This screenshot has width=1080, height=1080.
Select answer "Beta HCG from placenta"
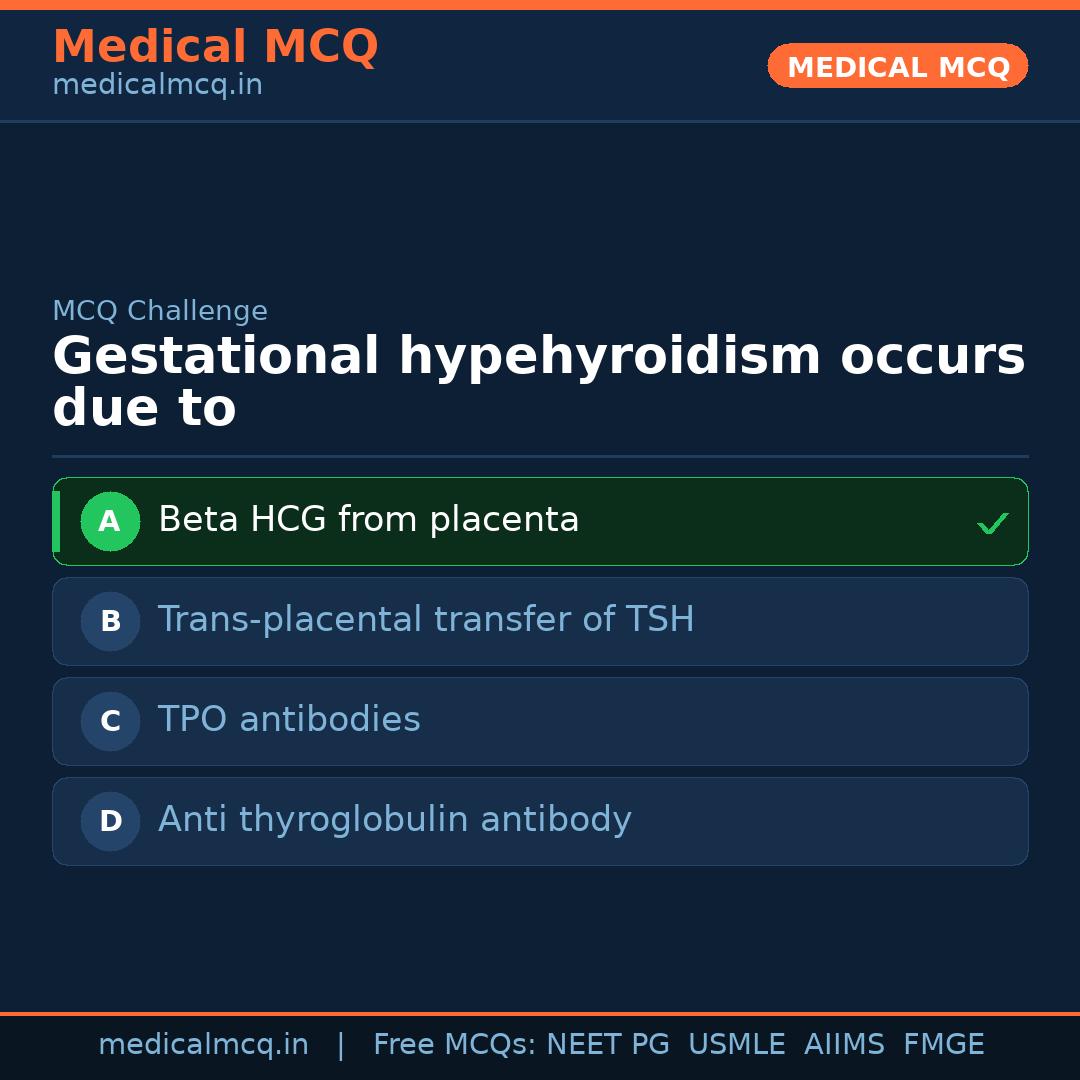point(369,520)
